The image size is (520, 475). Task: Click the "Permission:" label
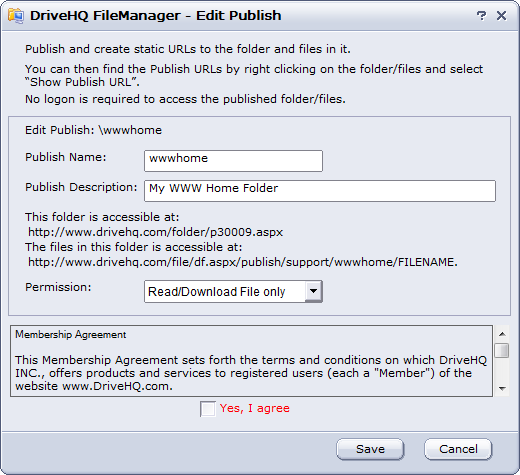click(x=58, y=287)
